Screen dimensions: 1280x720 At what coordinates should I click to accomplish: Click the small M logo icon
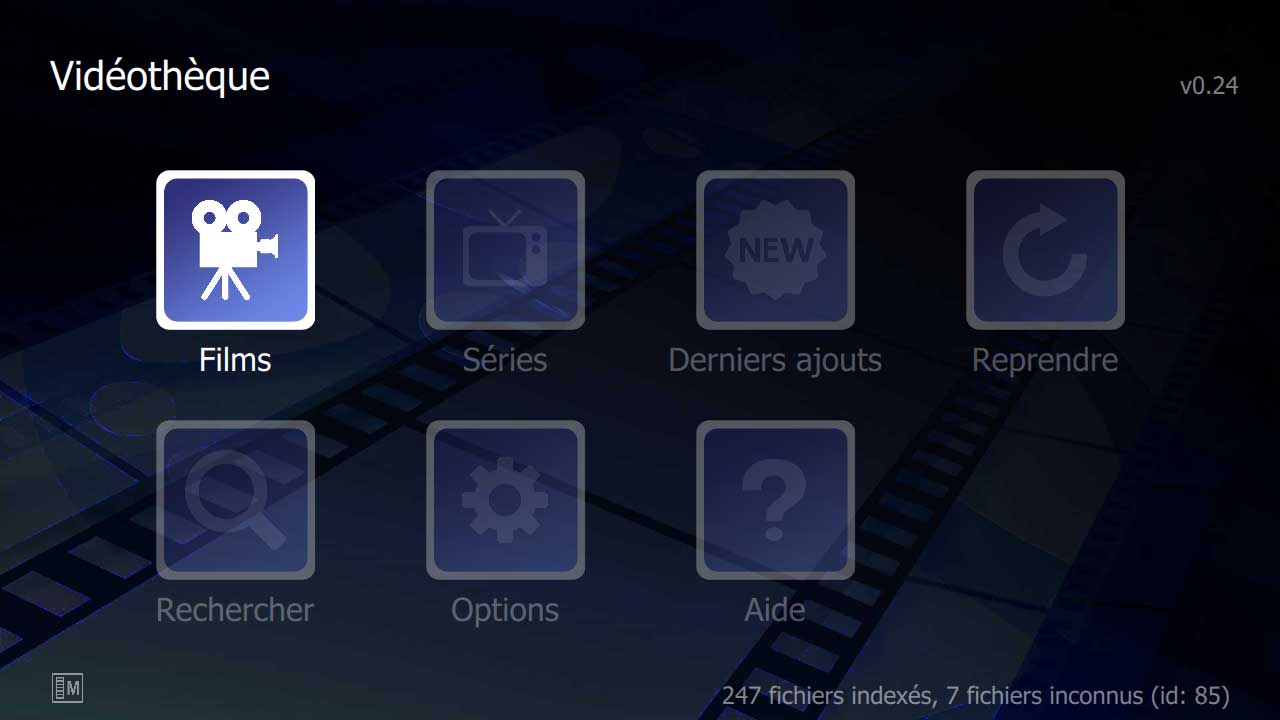coord(67,688)
